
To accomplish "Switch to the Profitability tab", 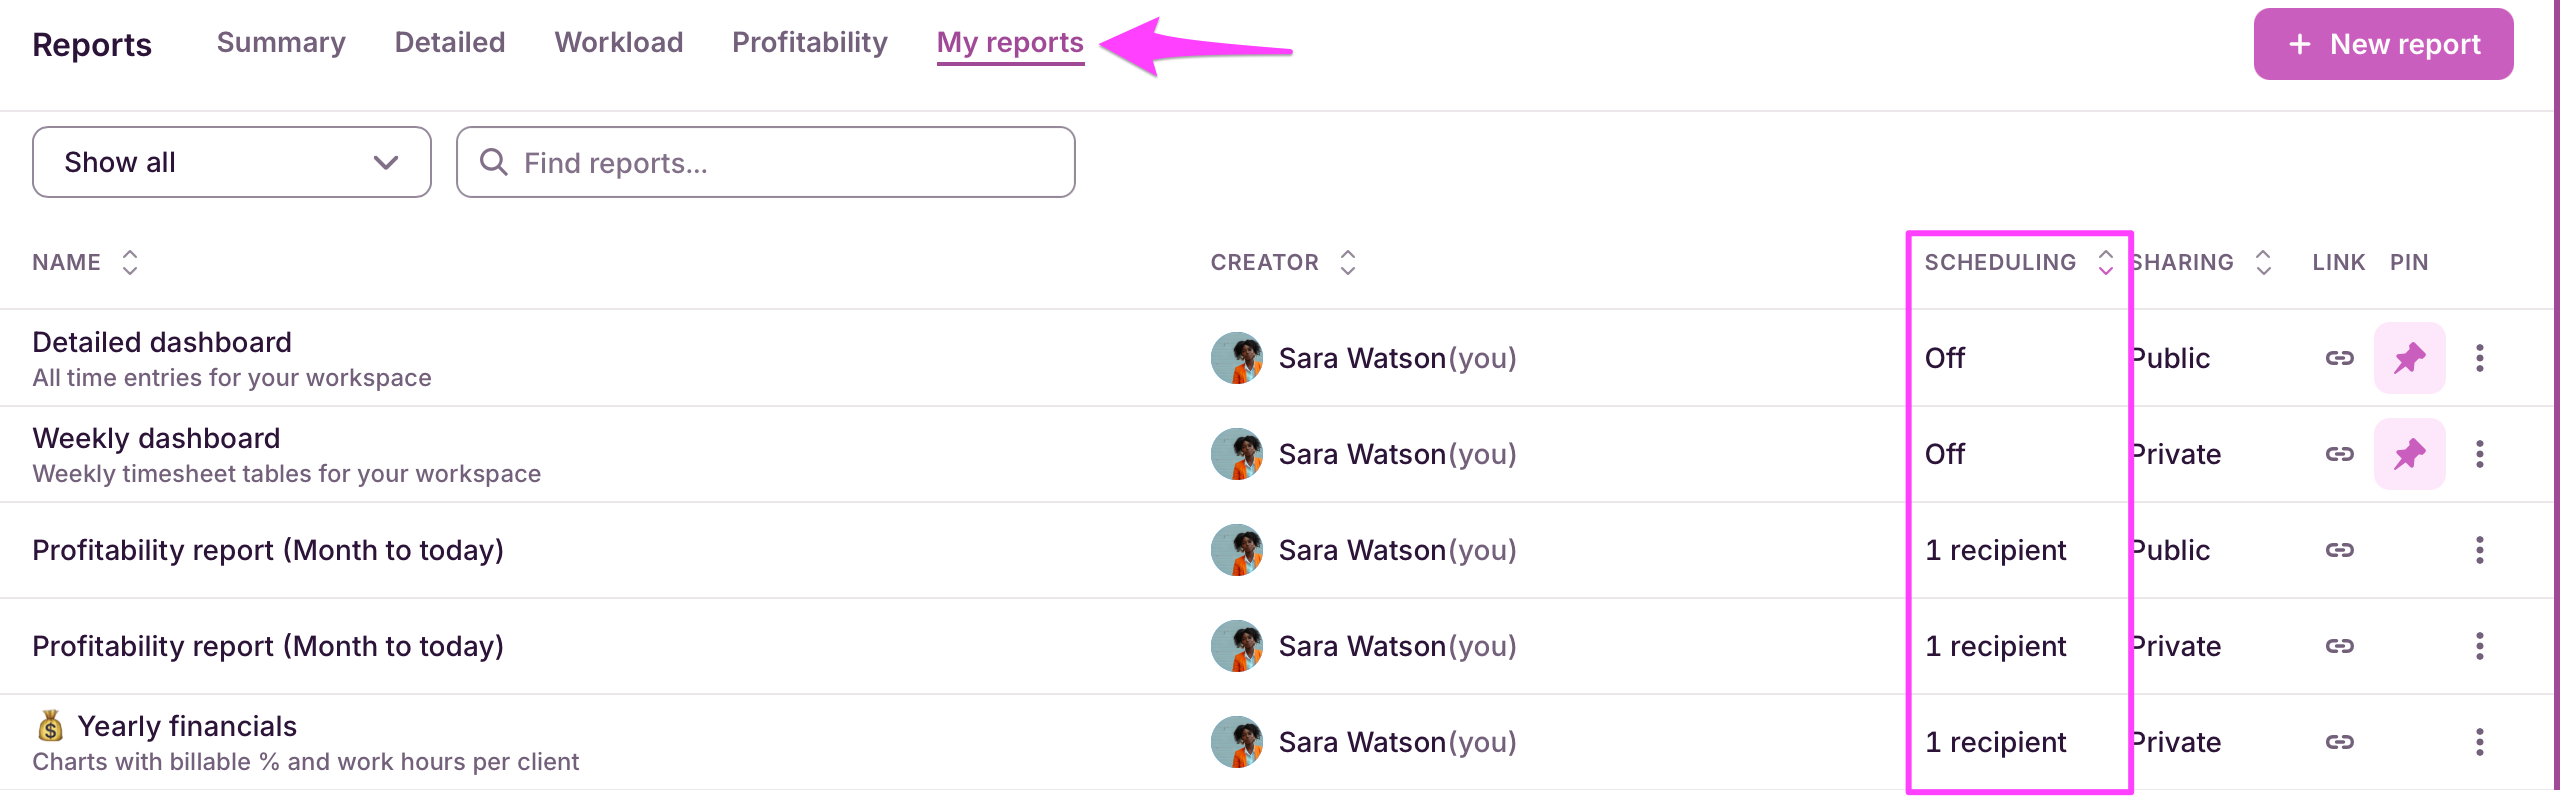I will pyautogui.click(x=809, y=43).
